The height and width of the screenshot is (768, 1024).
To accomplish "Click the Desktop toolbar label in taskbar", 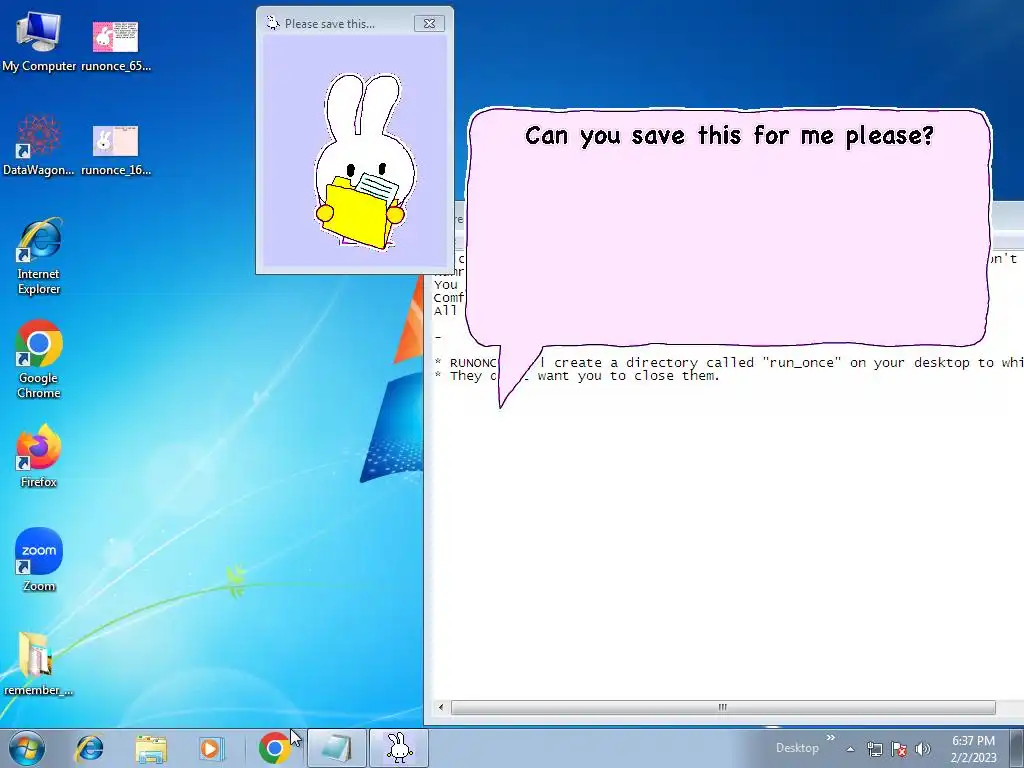I will pos(797,748).
